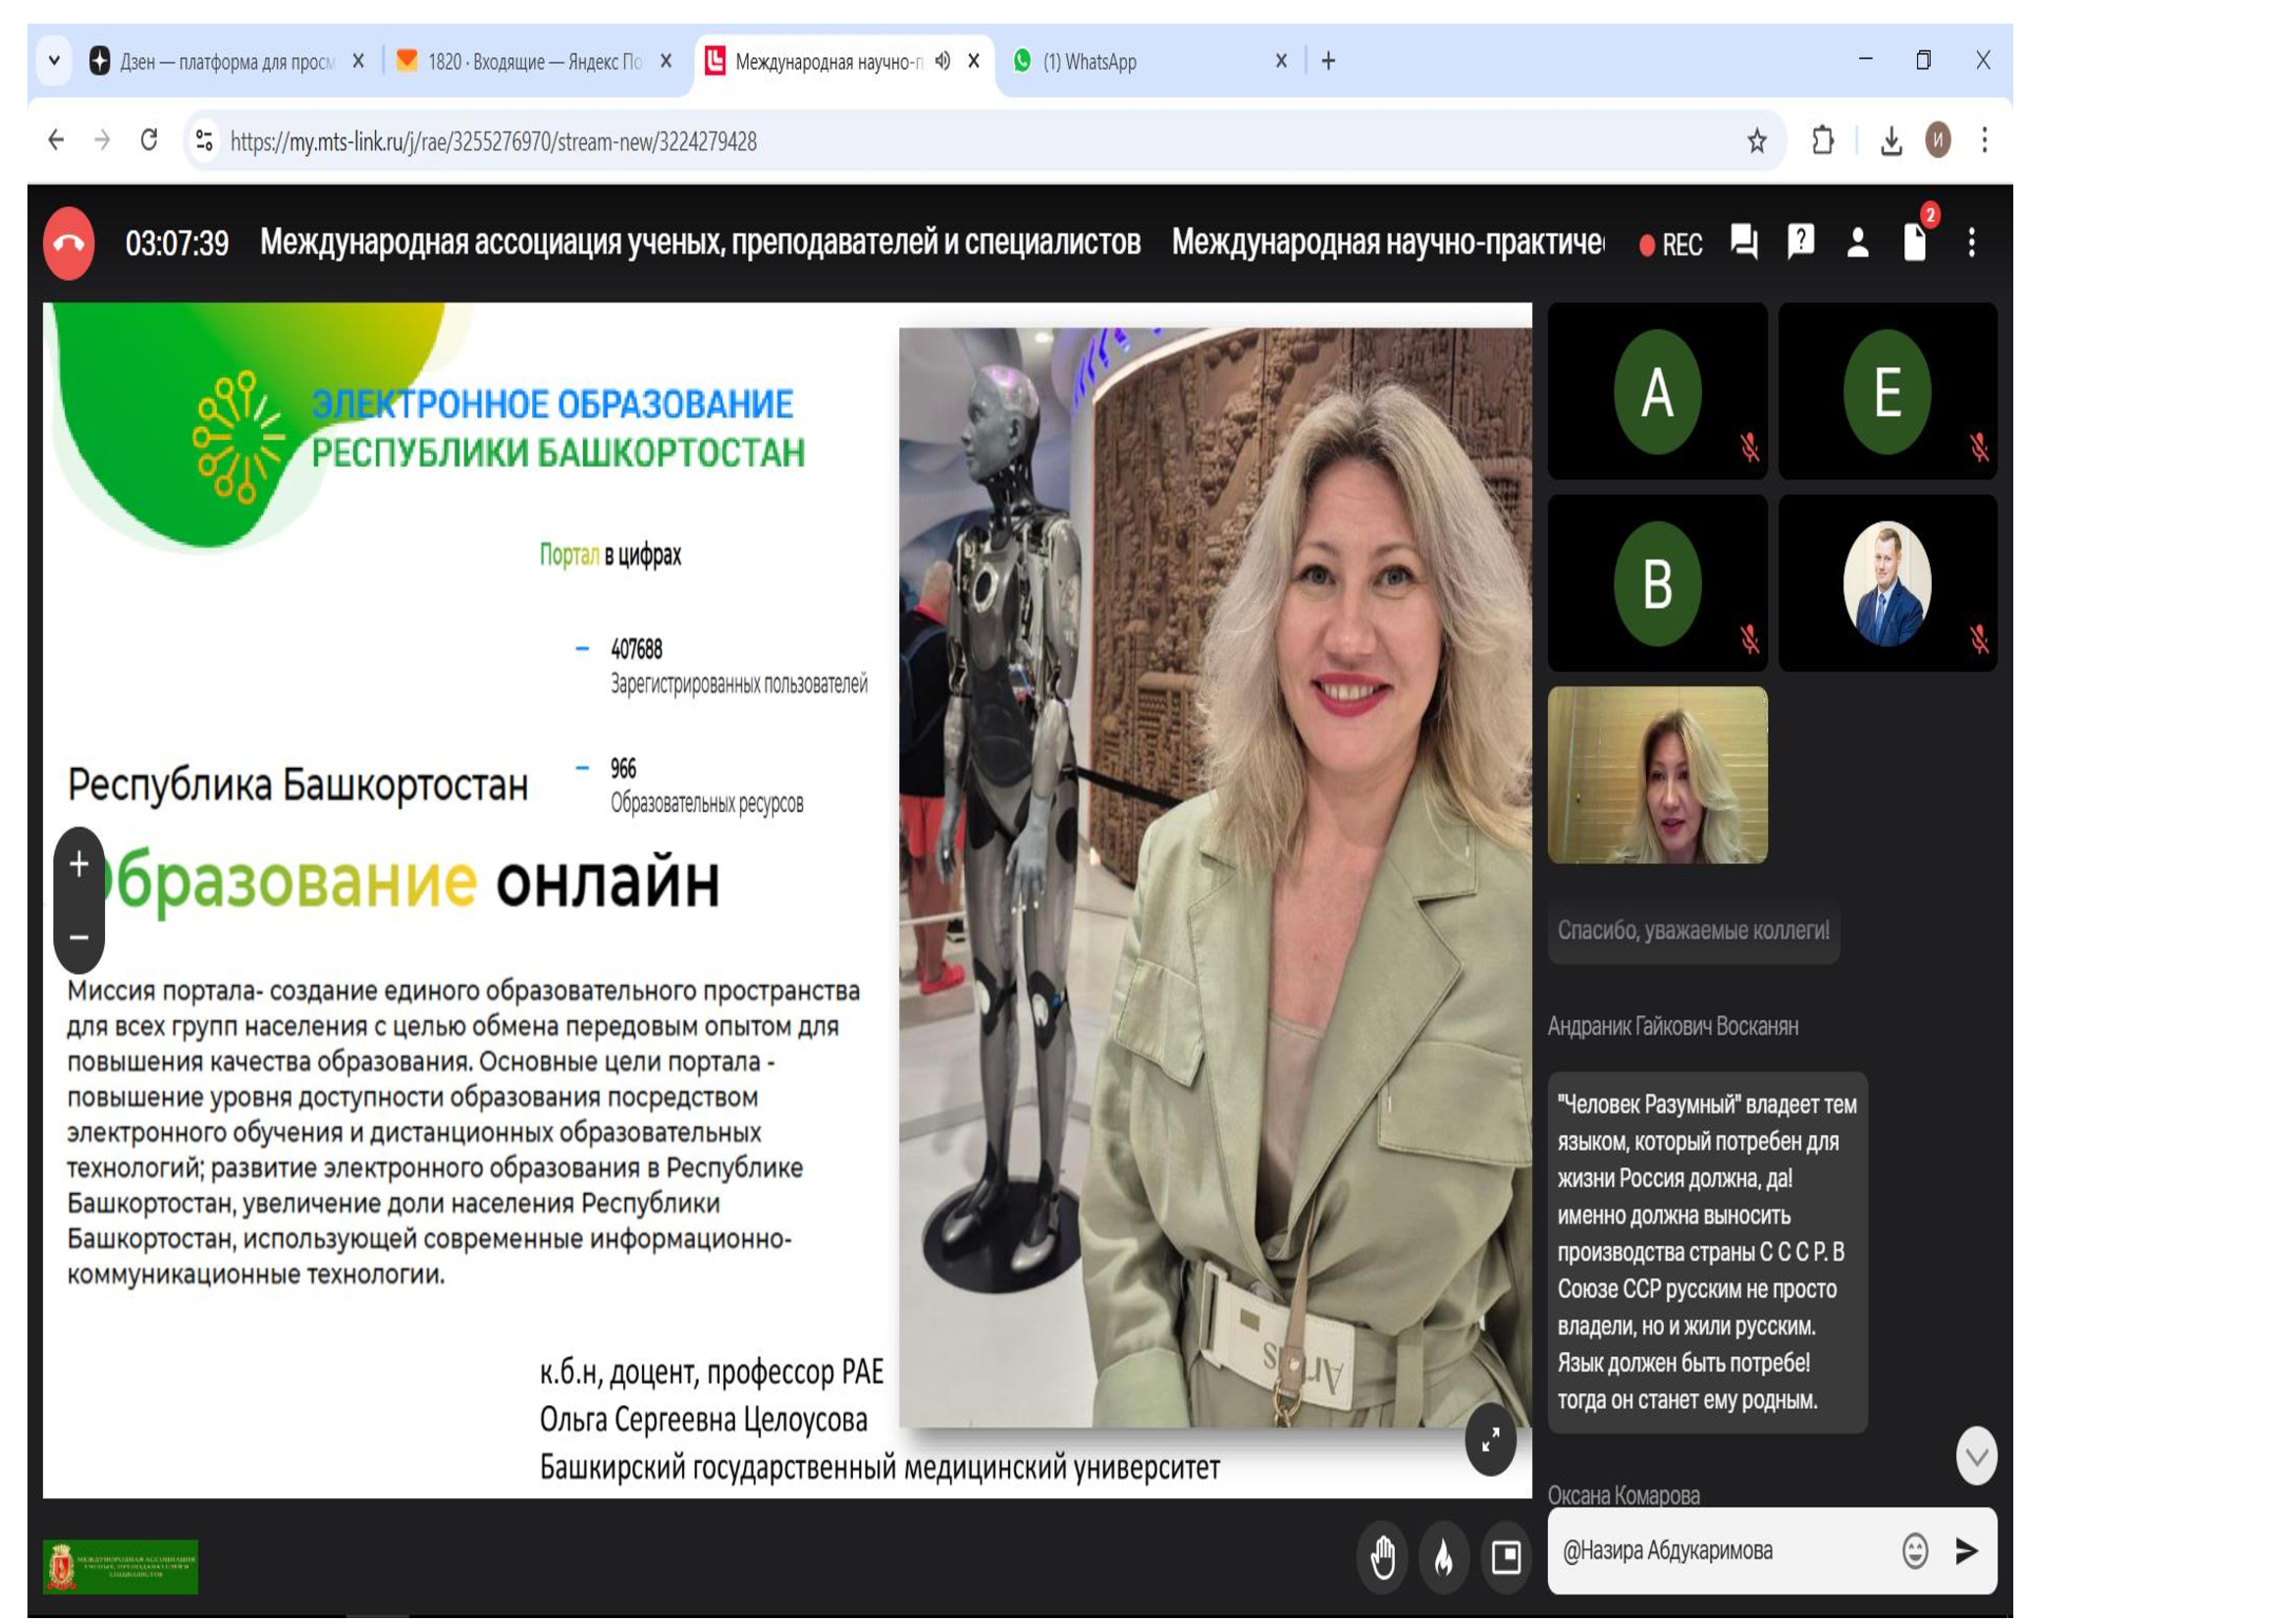Screen dimensions: 2296x1624
Task: Open the files icon with badge
Action: coord(1914,243)
